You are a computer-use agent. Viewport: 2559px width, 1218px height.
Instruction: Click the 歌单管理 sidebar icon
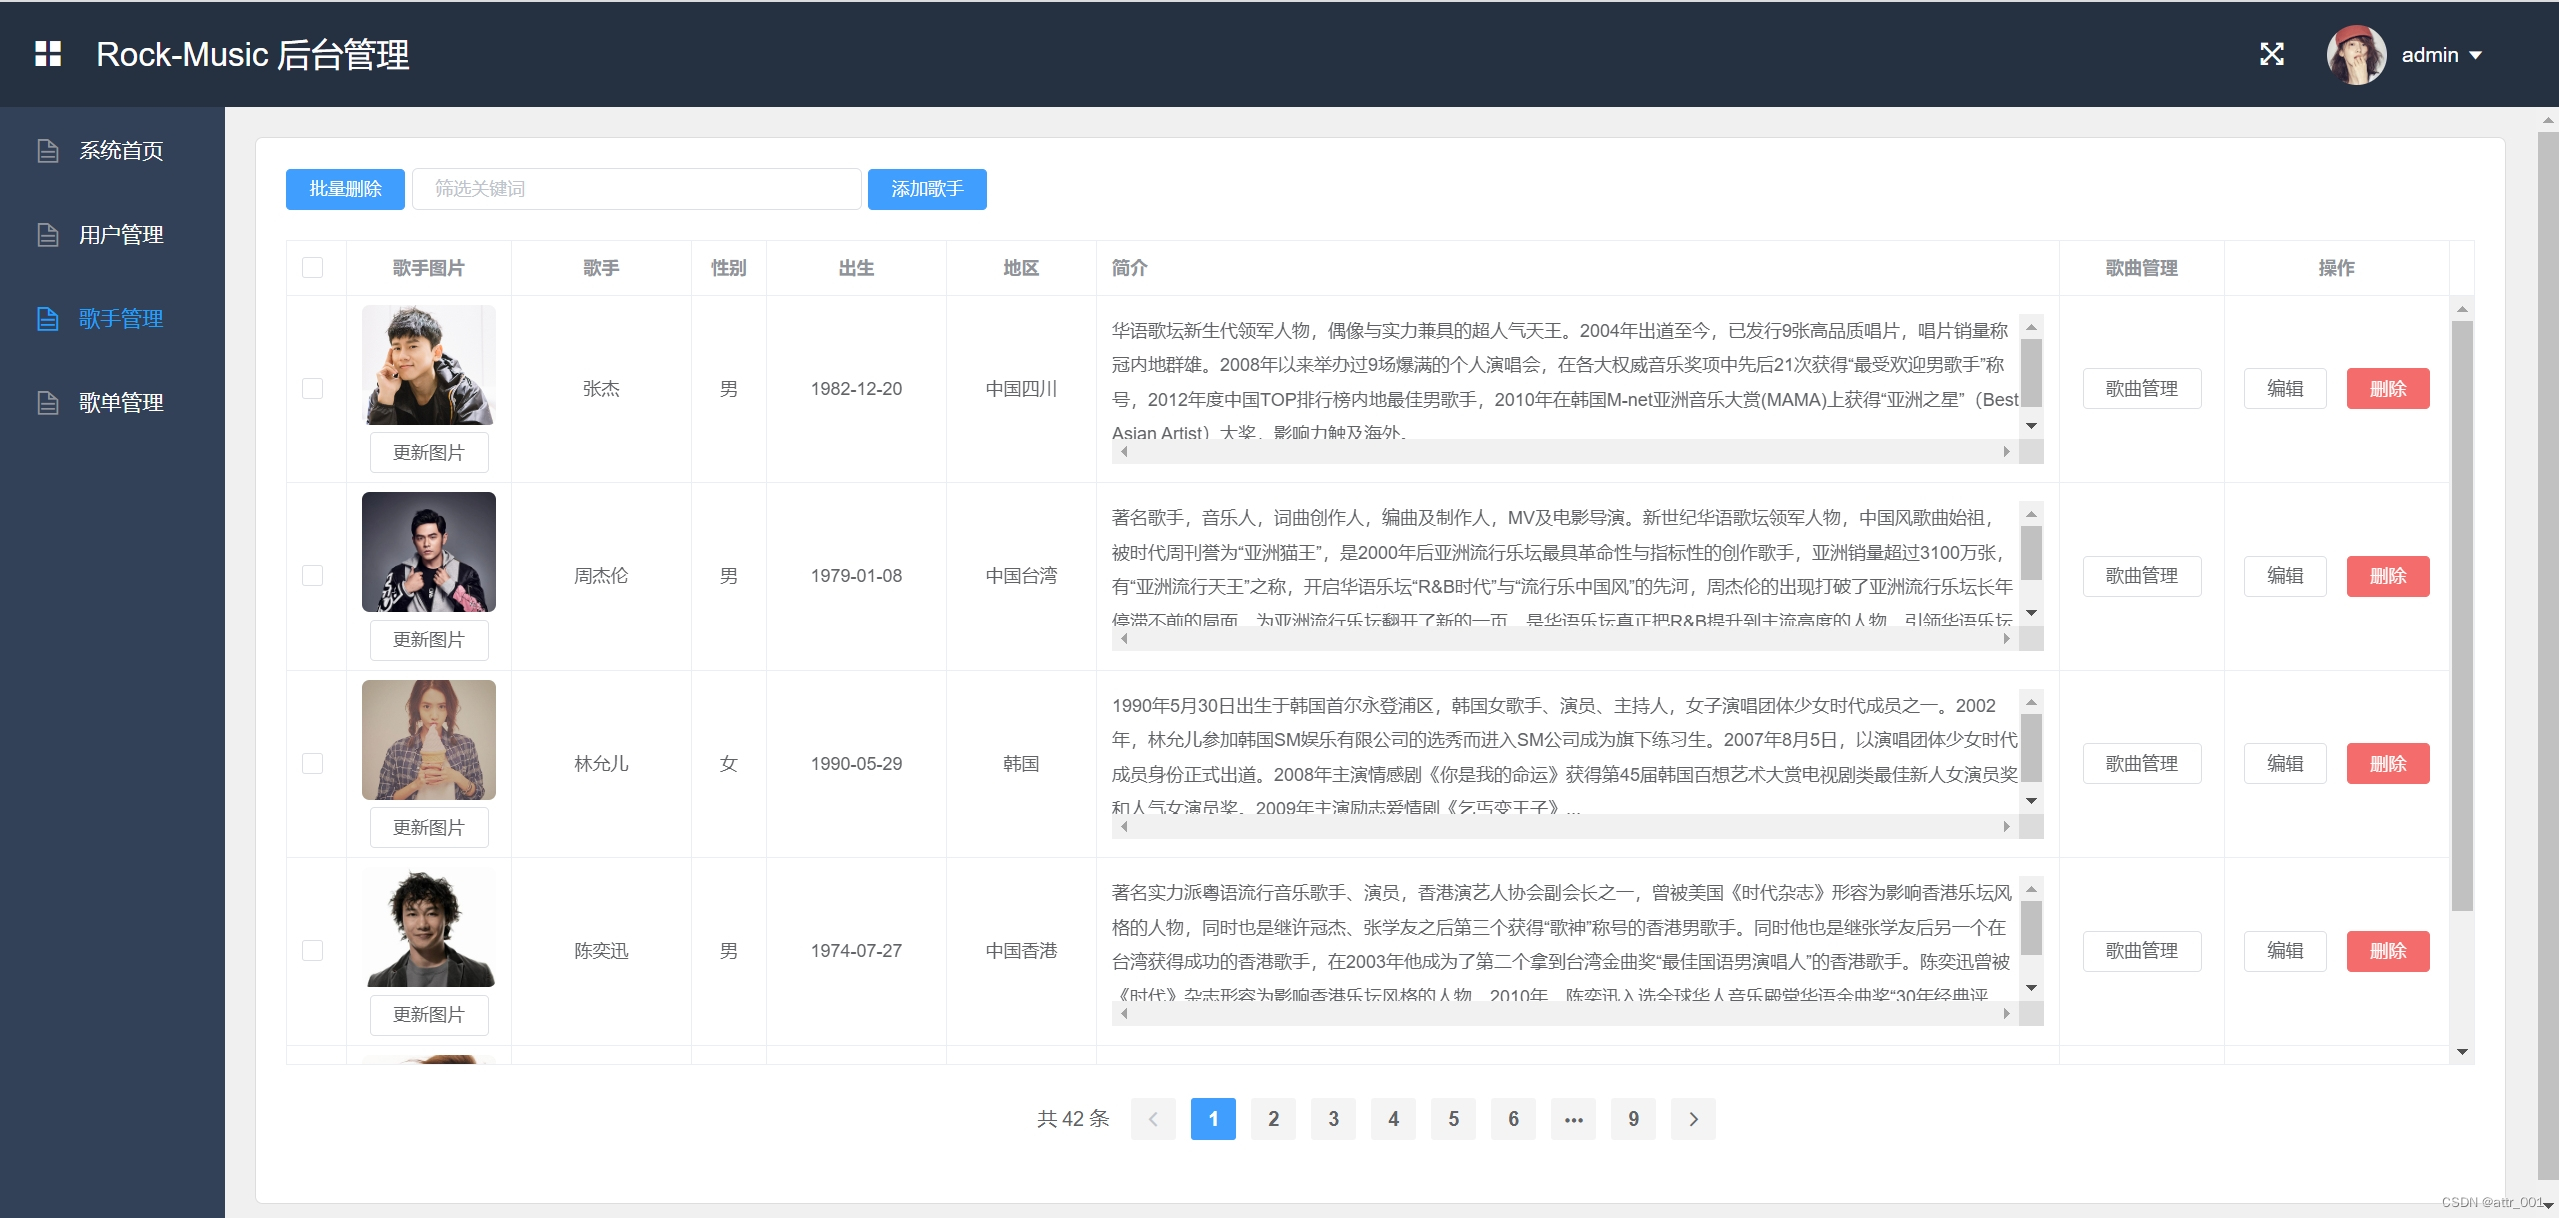tap(47, 402)
